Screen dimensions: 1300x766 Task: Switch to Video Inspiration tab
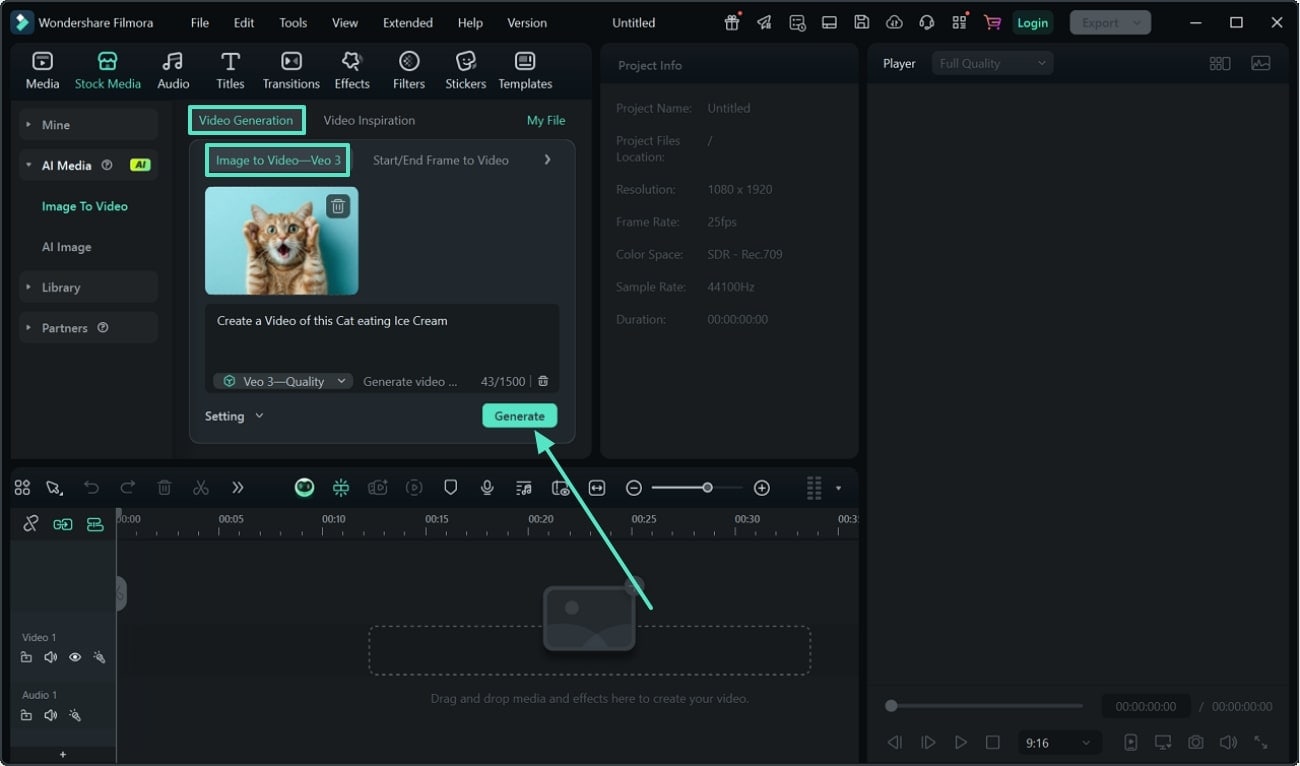pos(369,120)
